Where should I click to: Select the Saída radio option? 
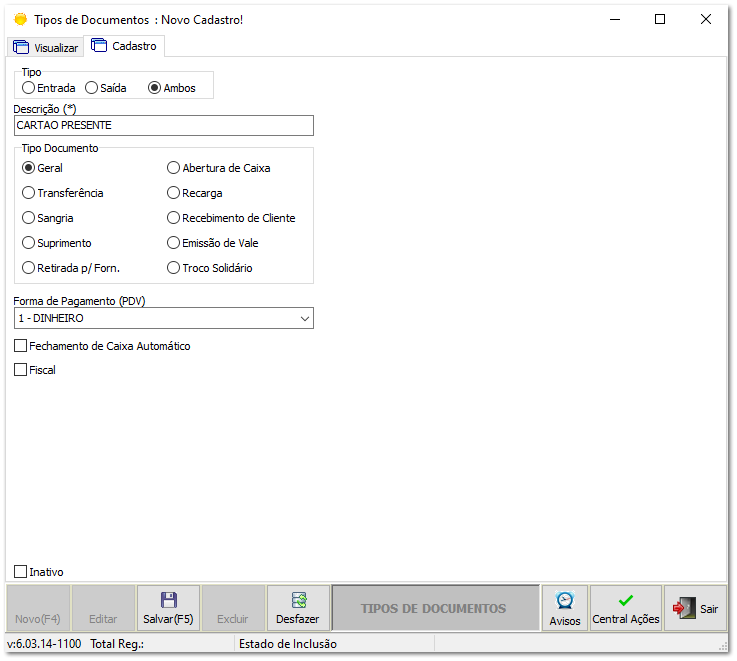(x=91, y=87)
